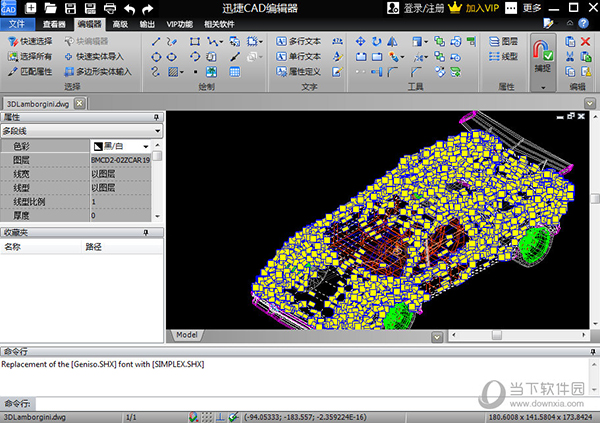The width and height of the screenshot is (600, 423).
Task: Click the Rotate tool icon
Action: [377, 41]
